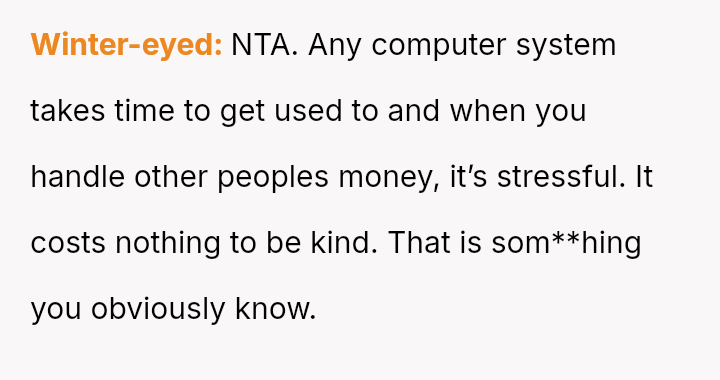
Task: Select the word computer
Action: tap(439, 46)
